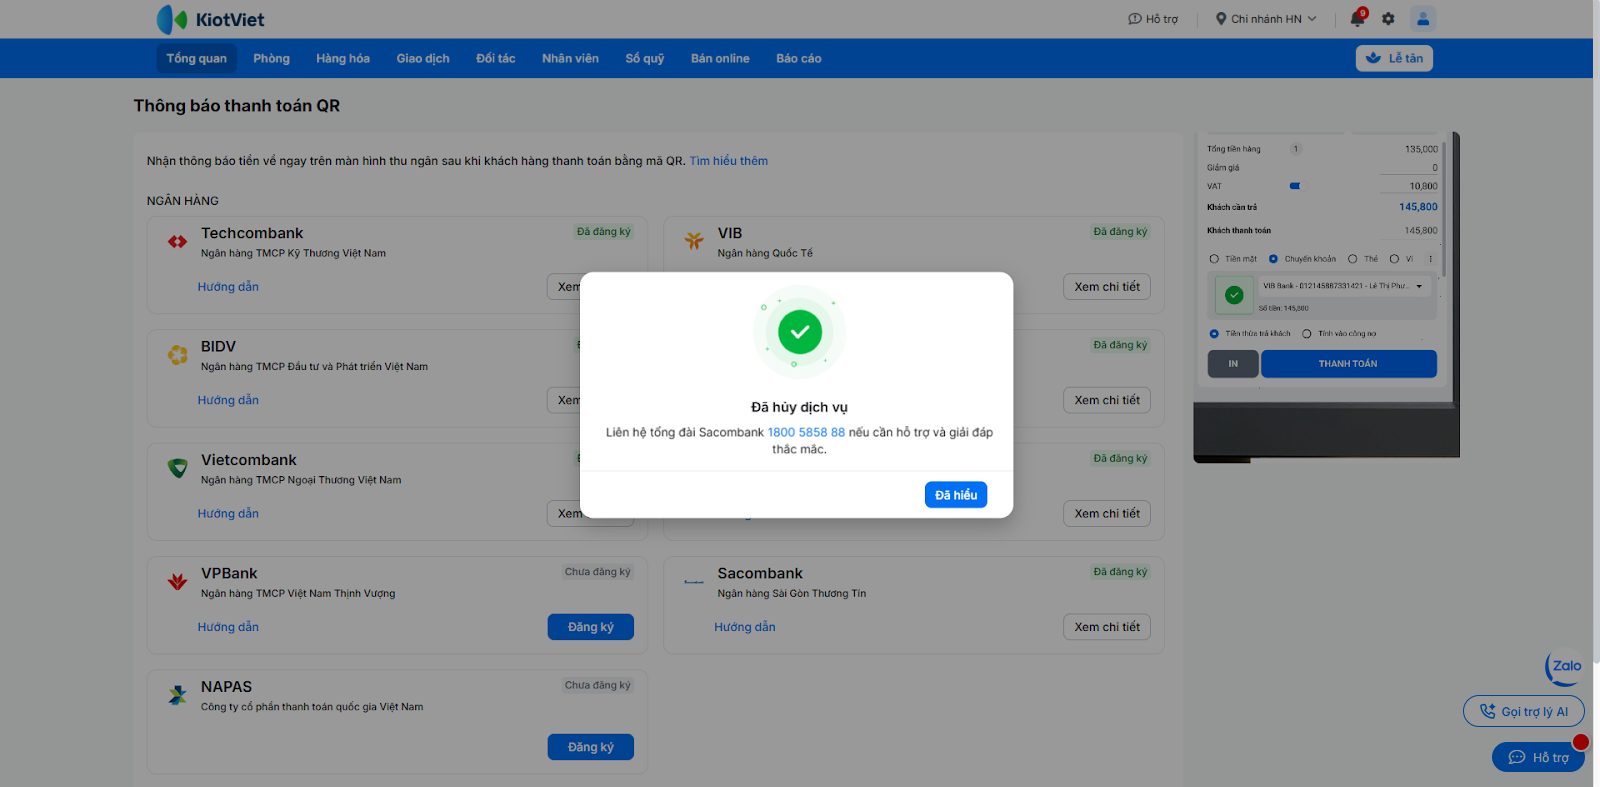Screen dimensions: 1600x787
Task: Open Hướng dẫn for VPBank
Action: pos(228,627)
